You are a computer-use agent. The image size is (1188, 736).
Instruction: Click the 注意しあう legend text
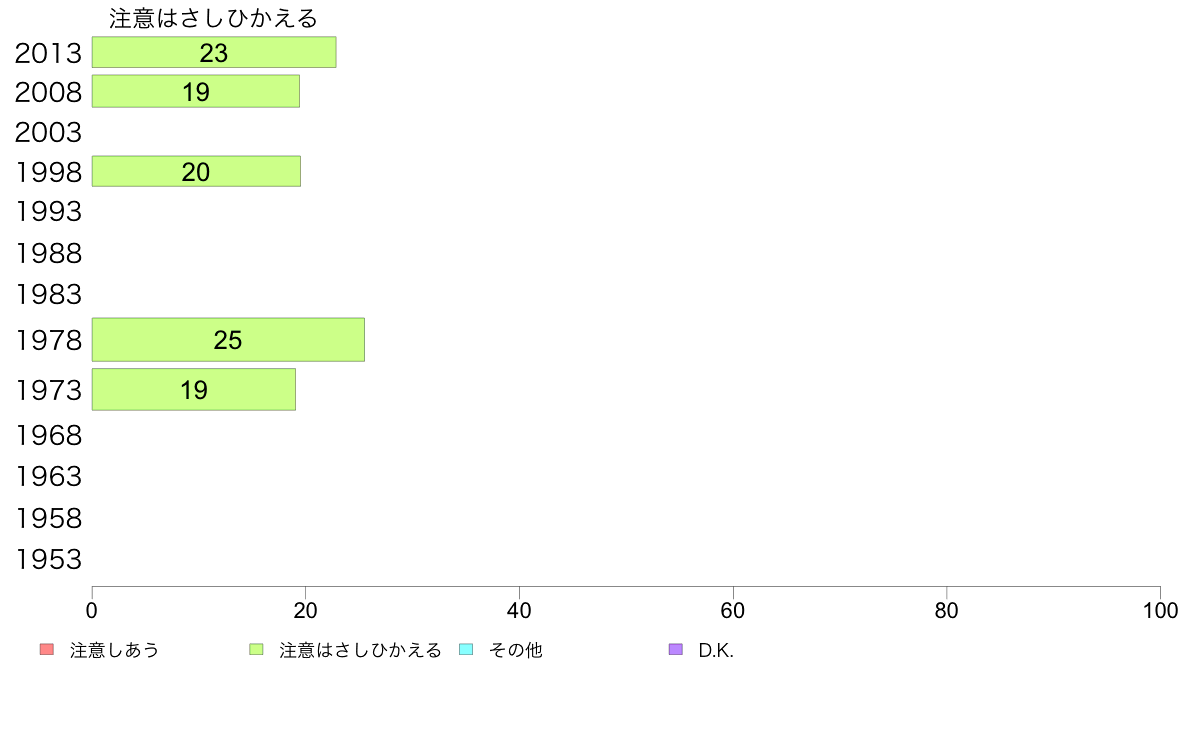[x=114, y=650]
